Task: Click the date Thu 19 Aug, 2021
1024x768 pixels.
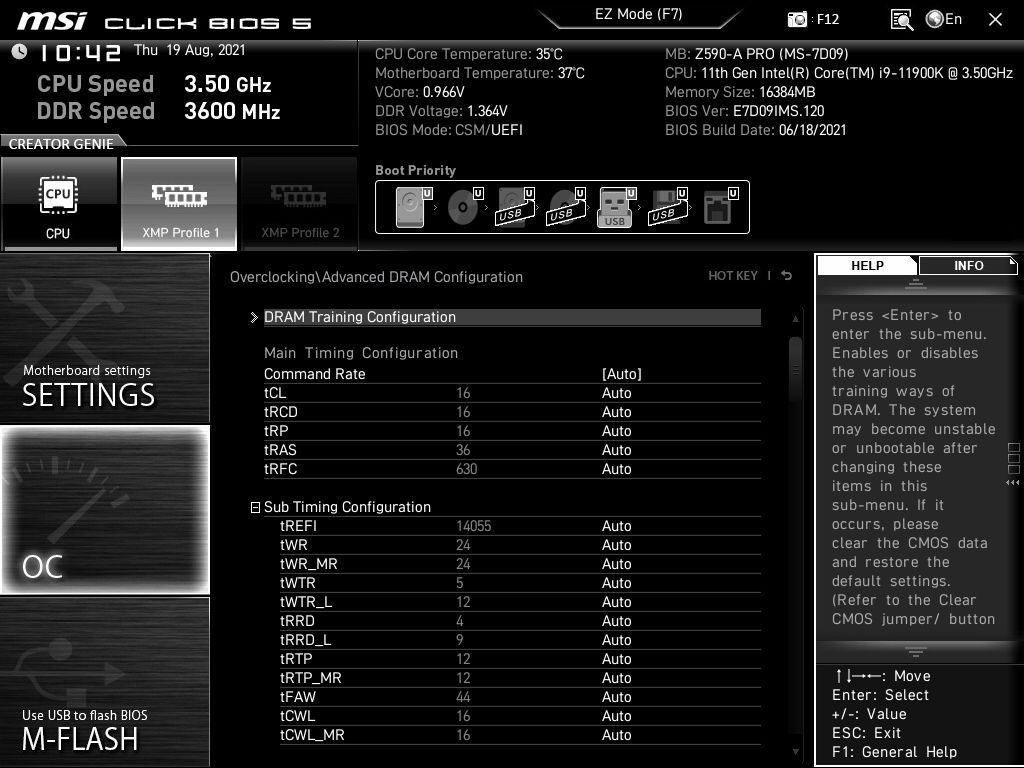Action: (x=189, y=50)
